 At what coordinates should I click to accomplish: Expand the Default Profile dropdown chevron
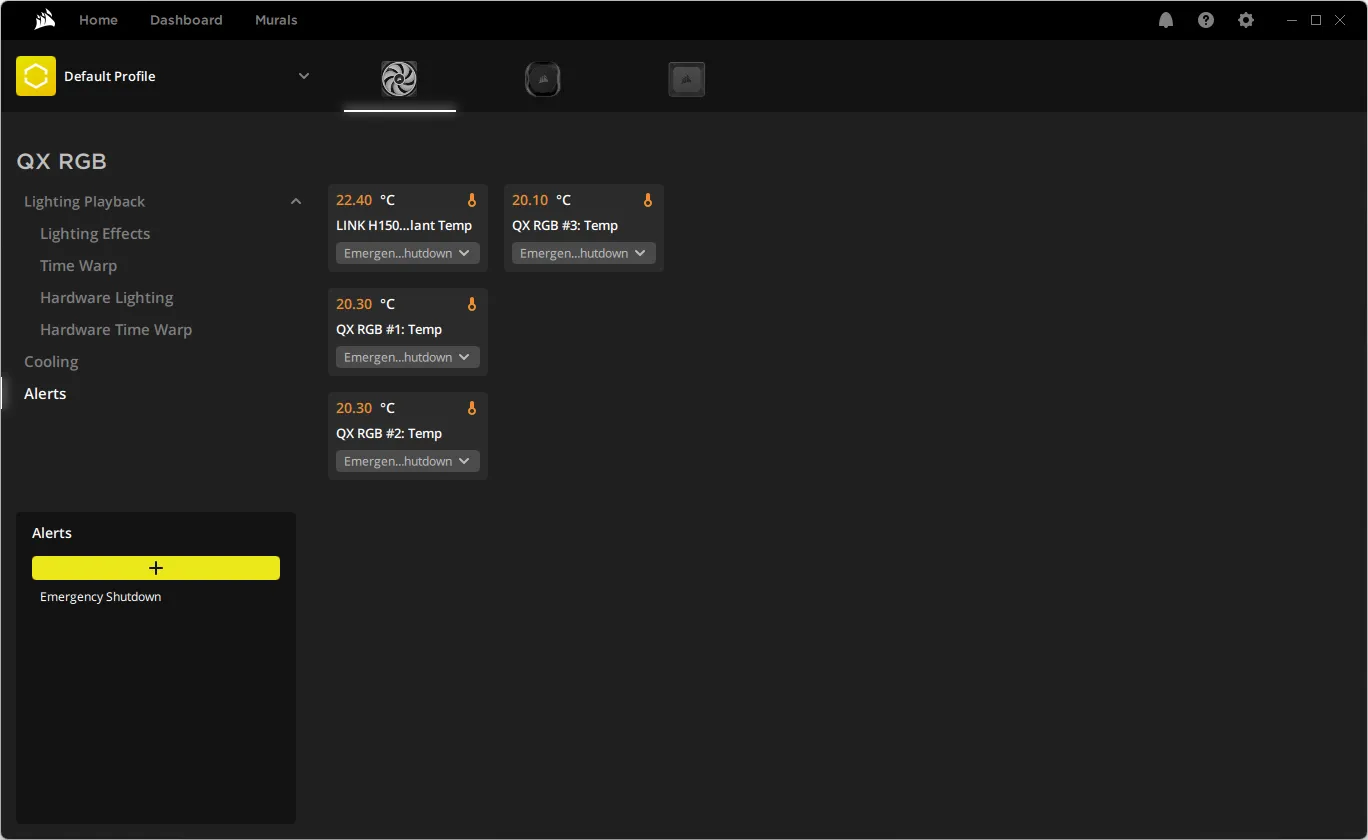click(304, 76)
